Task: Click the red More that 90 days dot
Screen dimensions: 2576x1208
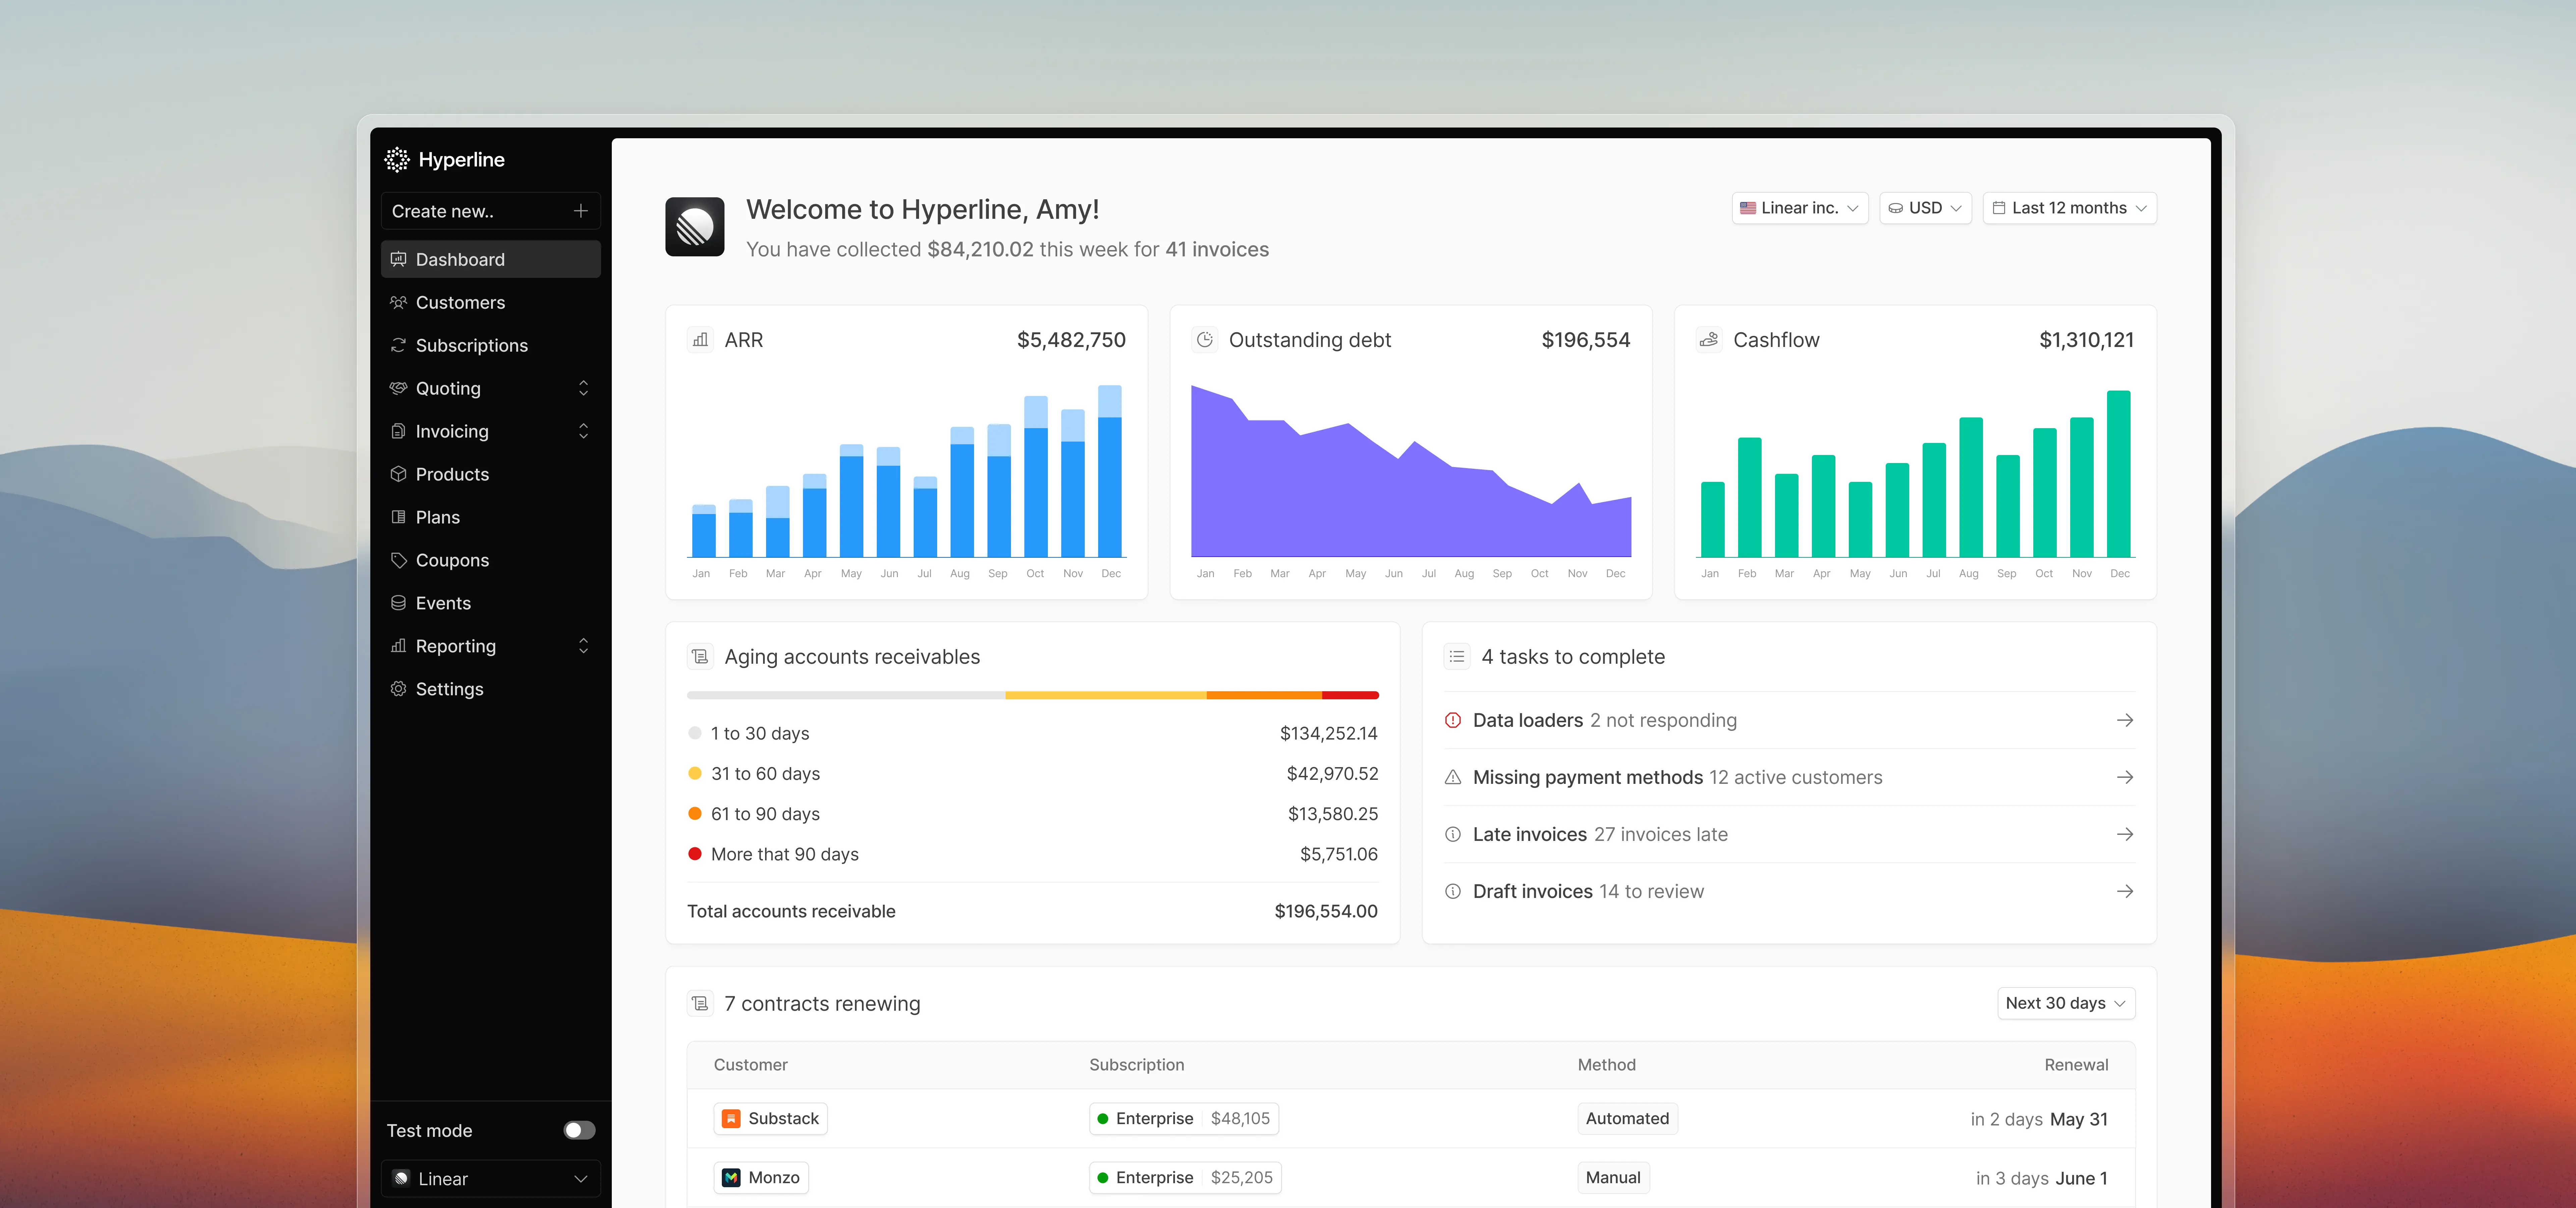Action: point(695,854)
